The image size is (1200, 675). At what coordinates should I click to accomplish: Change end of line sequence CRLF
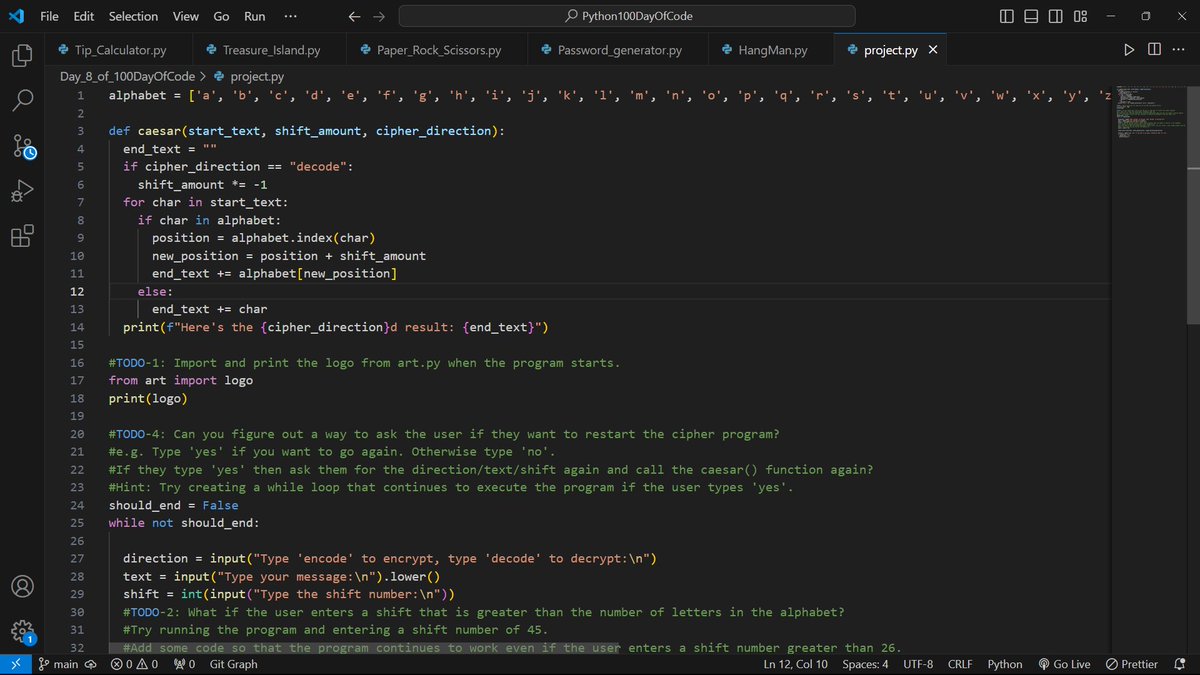tap(960, 664)
